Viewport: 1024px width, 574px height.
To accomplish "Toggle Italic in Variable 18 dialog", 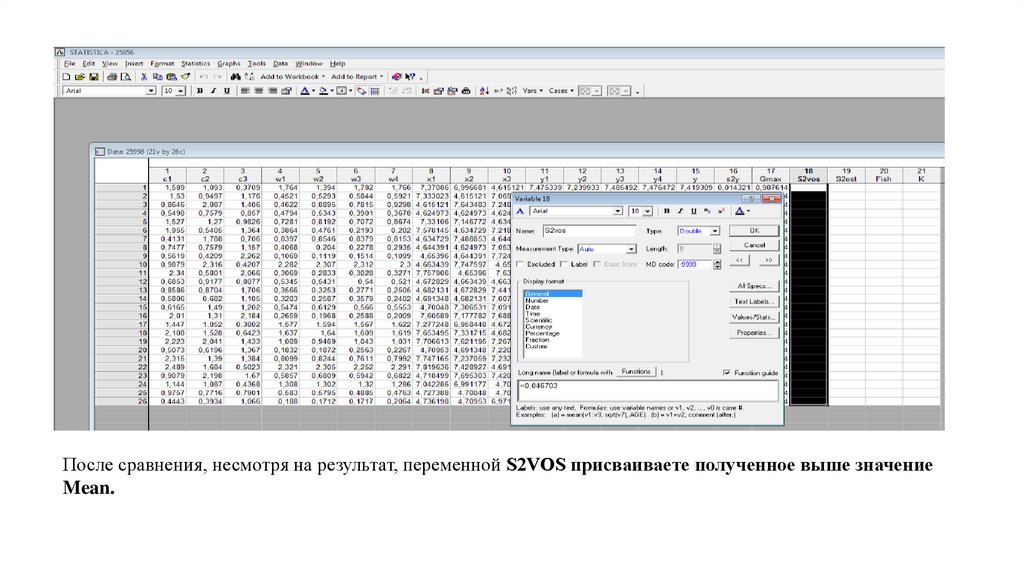I will 680,212.
